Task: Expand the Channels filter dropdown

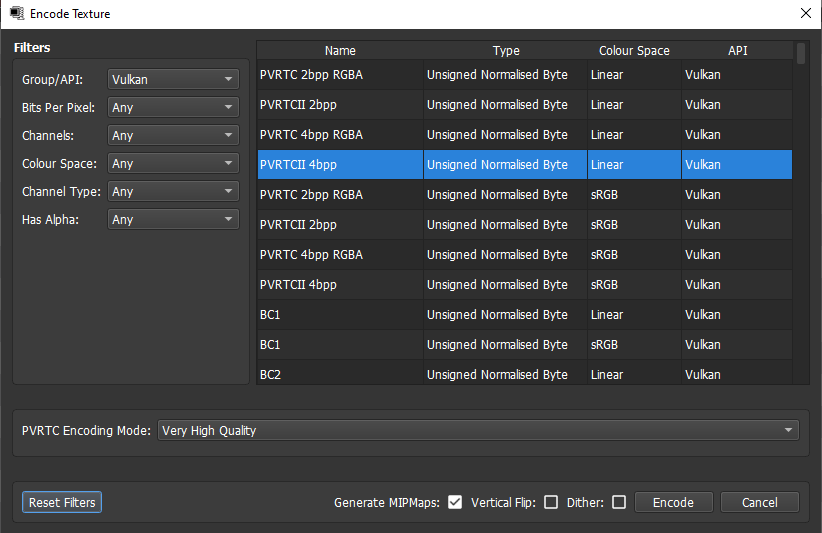Action: [173, 135]
